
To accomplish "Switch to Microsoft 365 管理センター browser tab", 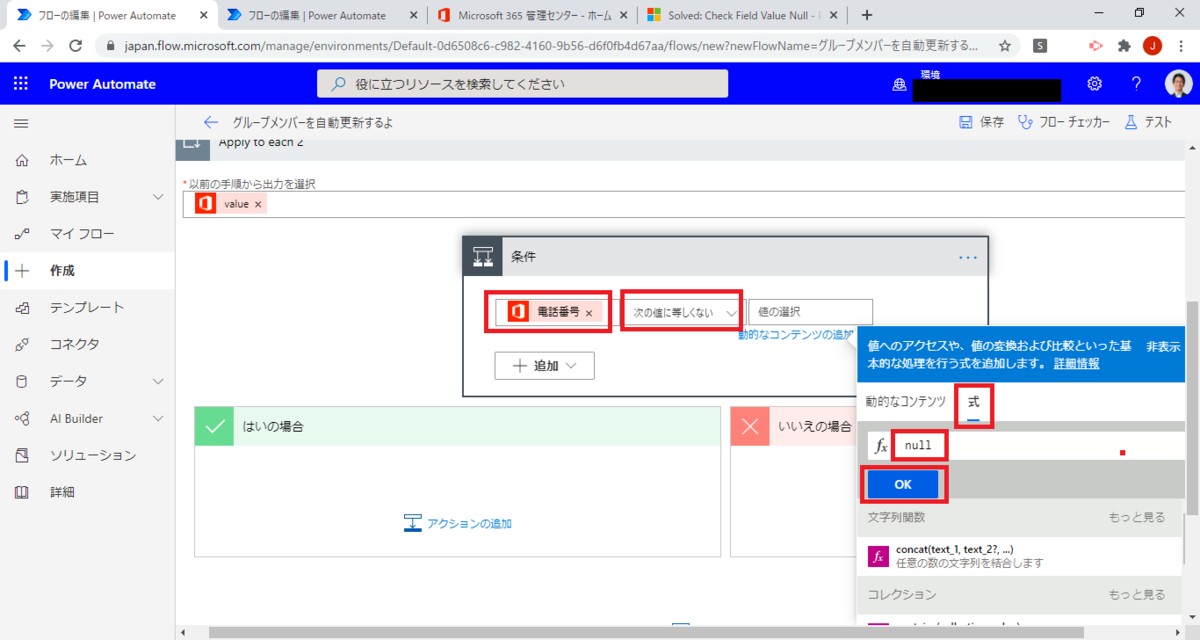I will [532, 15].
